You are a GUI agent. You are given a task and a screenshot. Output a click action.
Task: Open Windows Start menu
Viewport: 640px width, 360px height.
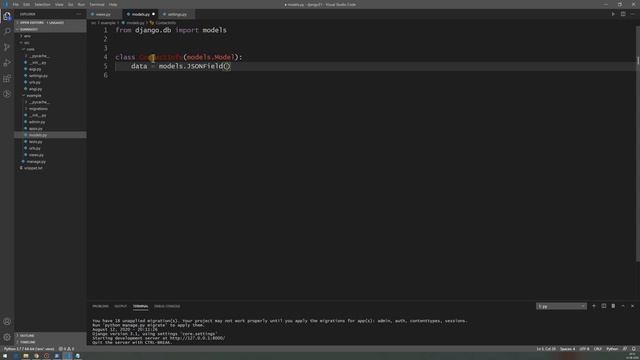coord(5,356)
